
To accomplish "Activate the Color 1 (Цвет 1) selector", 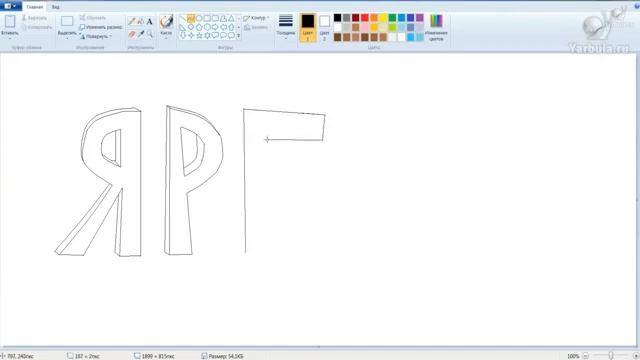I will pos(308,27).
